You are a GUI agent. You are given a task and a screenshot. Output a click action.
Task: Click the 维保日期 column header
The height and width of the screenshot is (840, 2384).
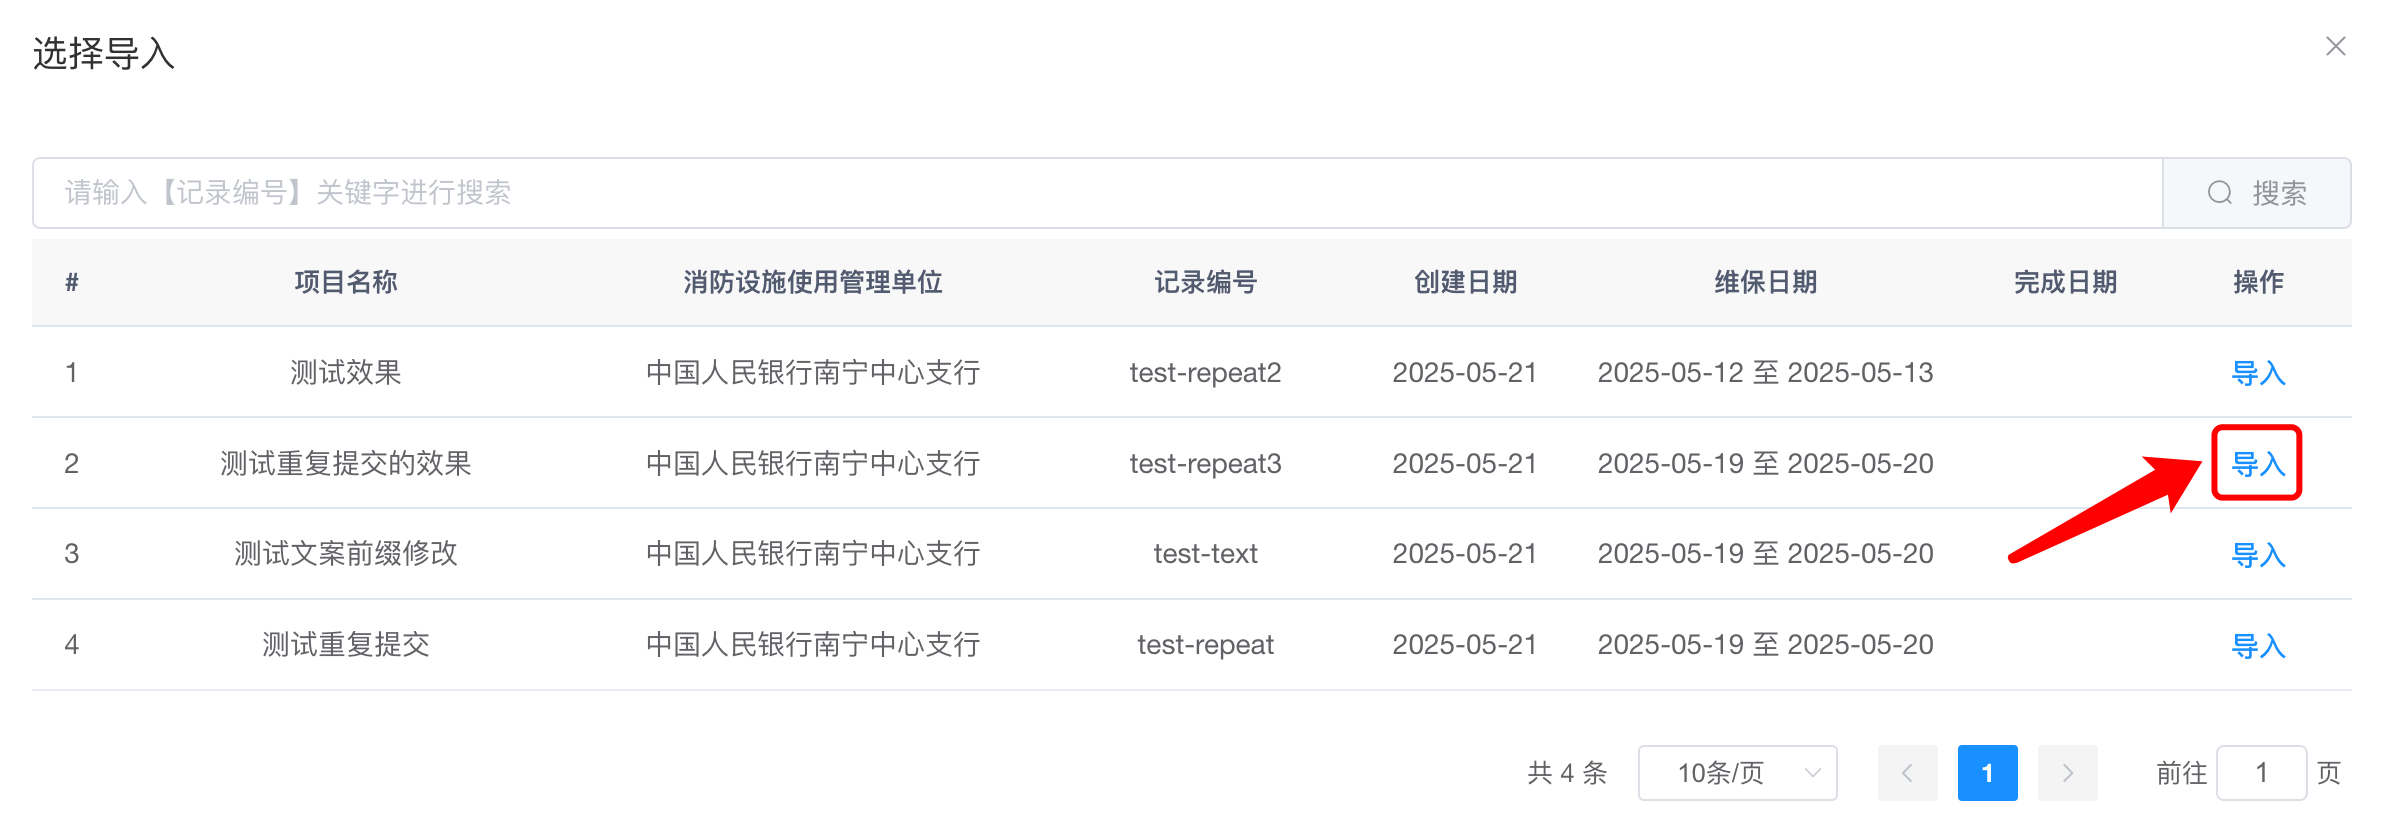click(x=1765, y=282)
